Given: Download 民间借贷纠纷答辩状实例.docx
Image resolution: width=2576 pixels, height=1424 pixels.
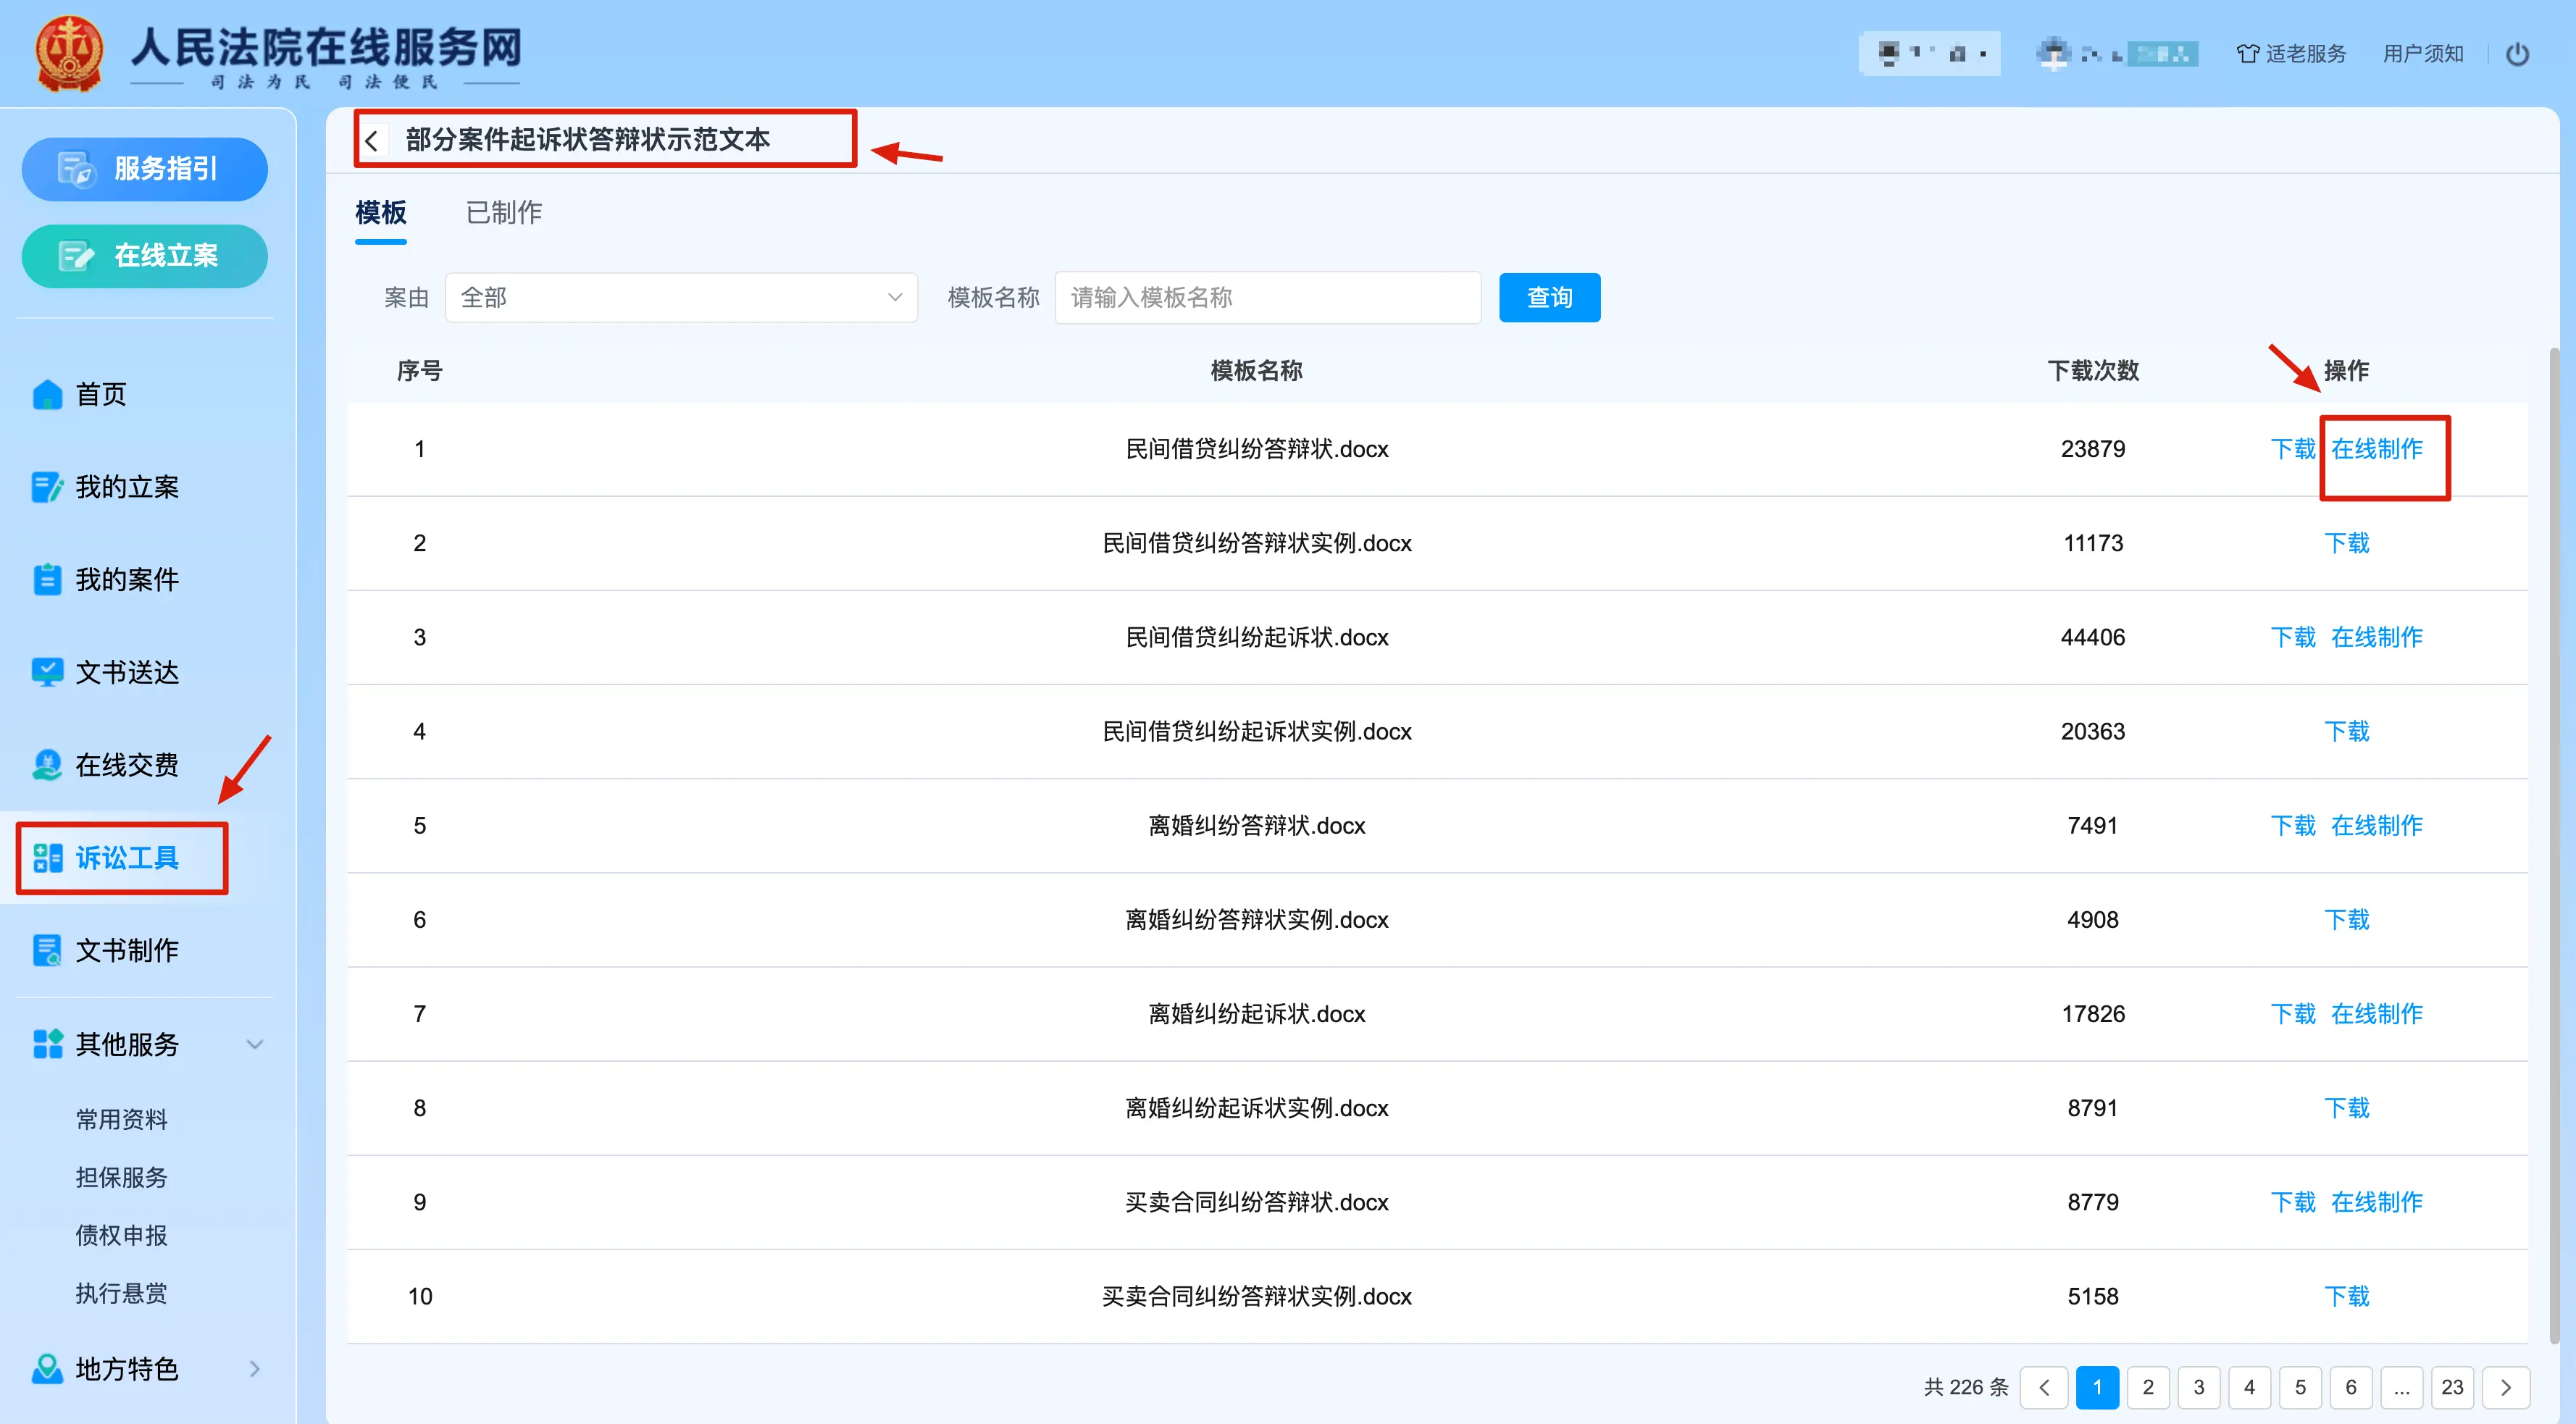Looking at the screenshot, I should click(2346, 543).
